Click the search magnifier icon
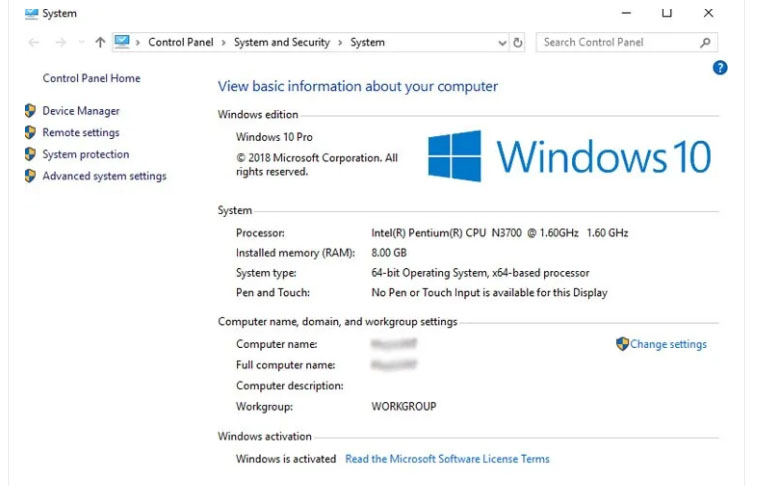Image resolution: width=783 pixels, height=486 pixels. coord(705,42)
